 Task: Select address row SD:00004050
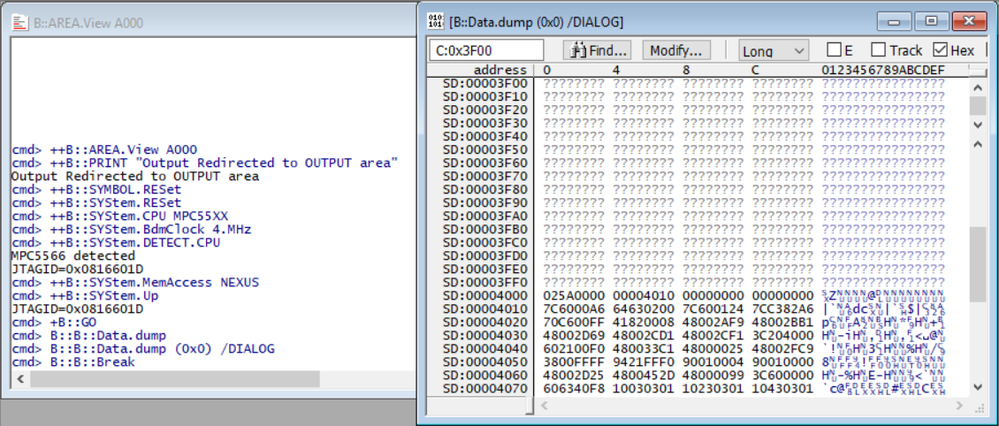click(x=485, y=362)
